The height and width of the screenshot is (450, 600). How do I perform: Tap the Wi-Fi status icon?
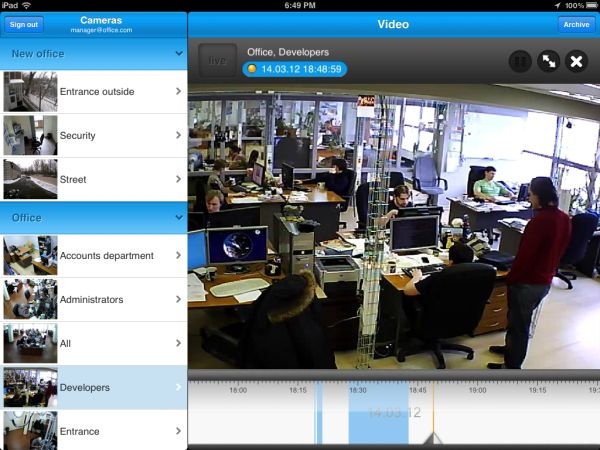tap(26, 5)
